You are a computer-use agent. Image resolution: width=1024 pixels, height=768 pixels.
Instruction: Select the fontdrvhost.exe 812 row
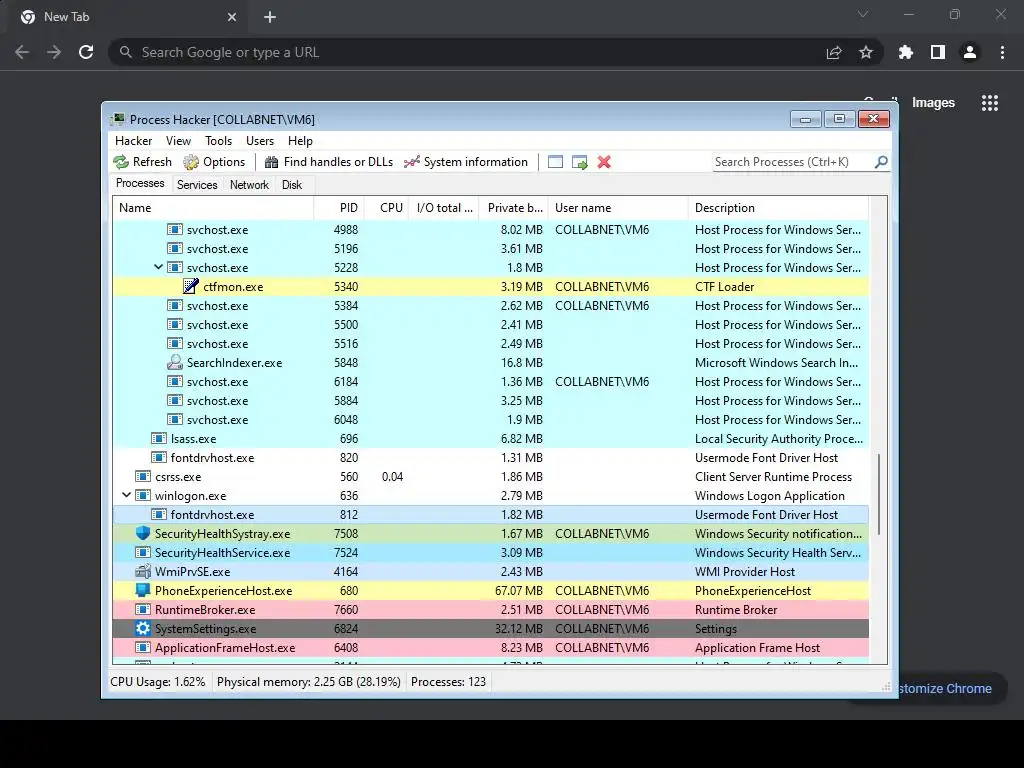(491, 514)
